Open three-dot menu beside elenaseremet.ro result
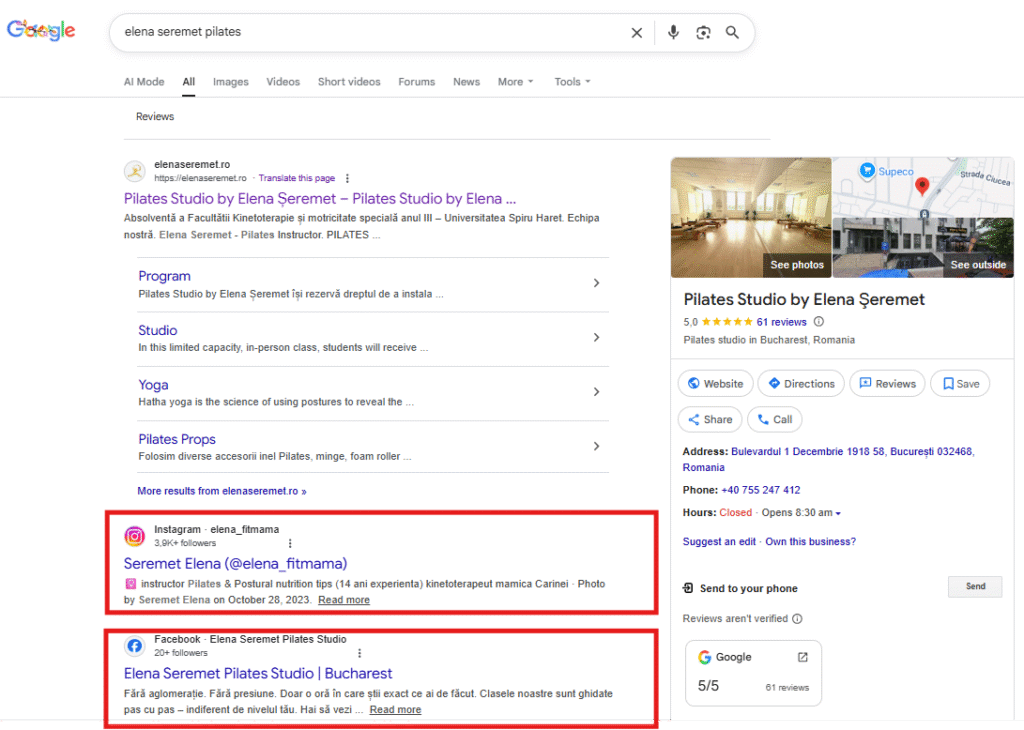The height and width of the screenshot is (730, 1024). click(x=347, y=178)
